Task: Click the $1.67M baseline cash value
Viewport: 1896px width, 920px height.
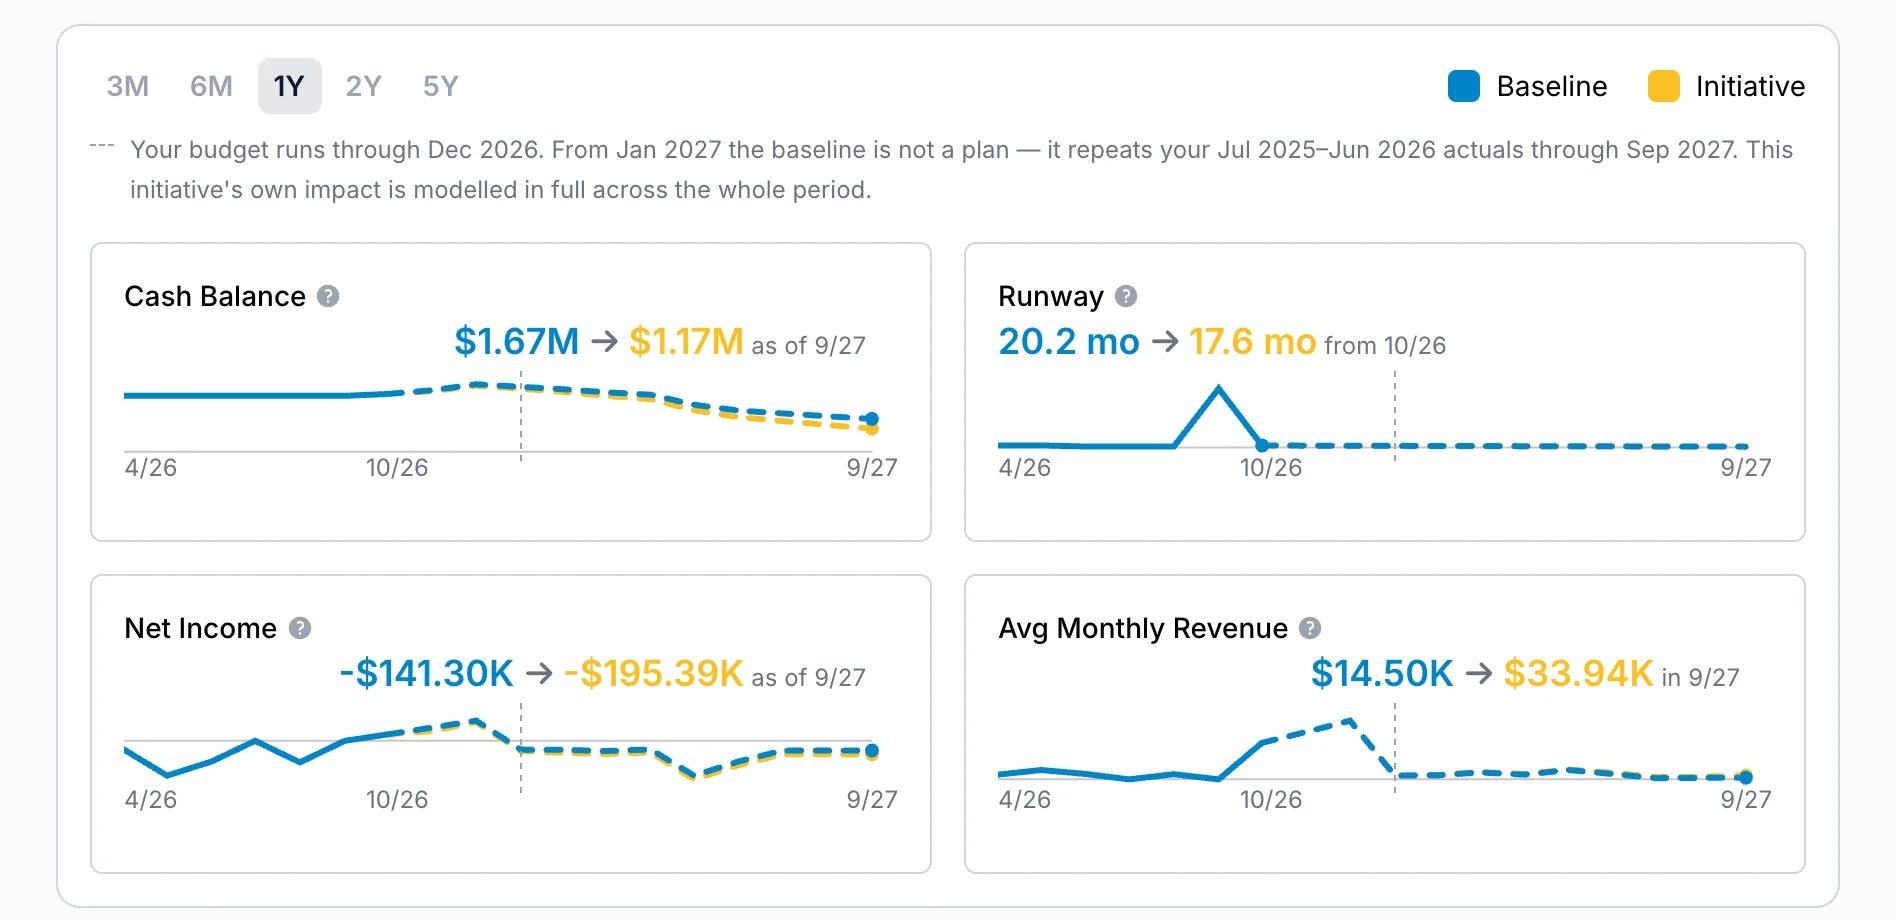Action: 517,342
